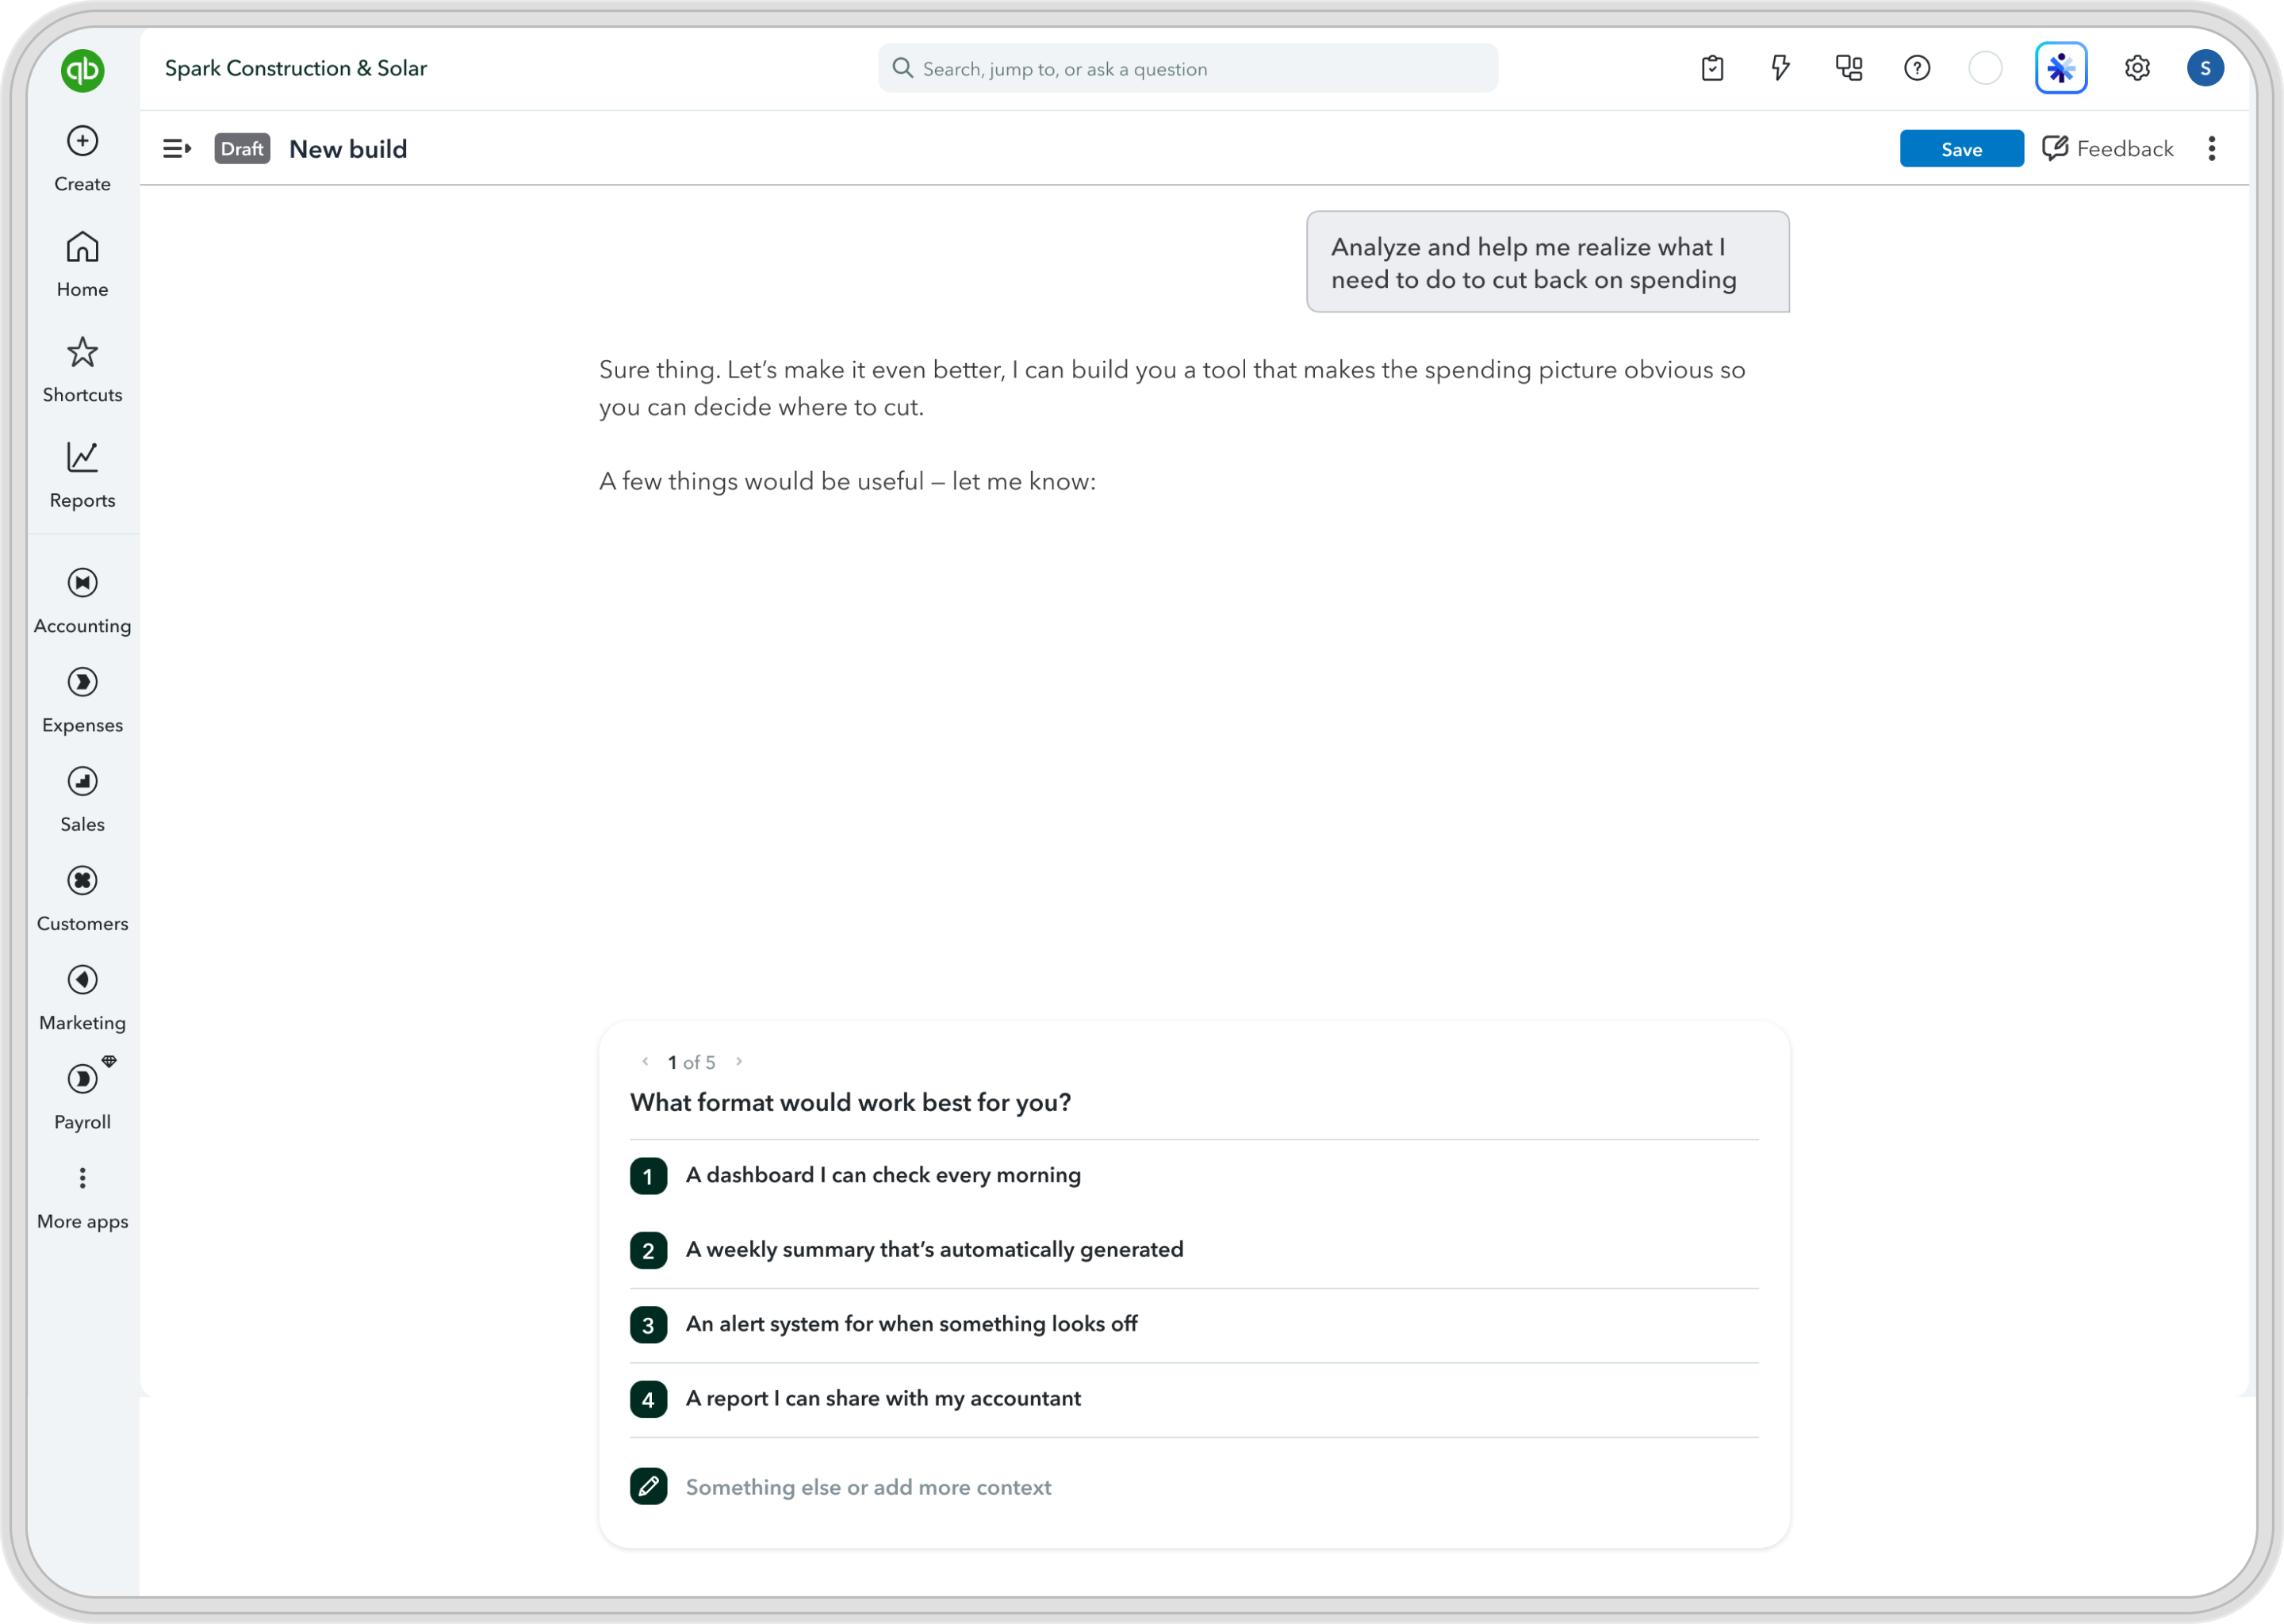Go to Home in sidebar
2284x1624 pixels.
[82, 265]
